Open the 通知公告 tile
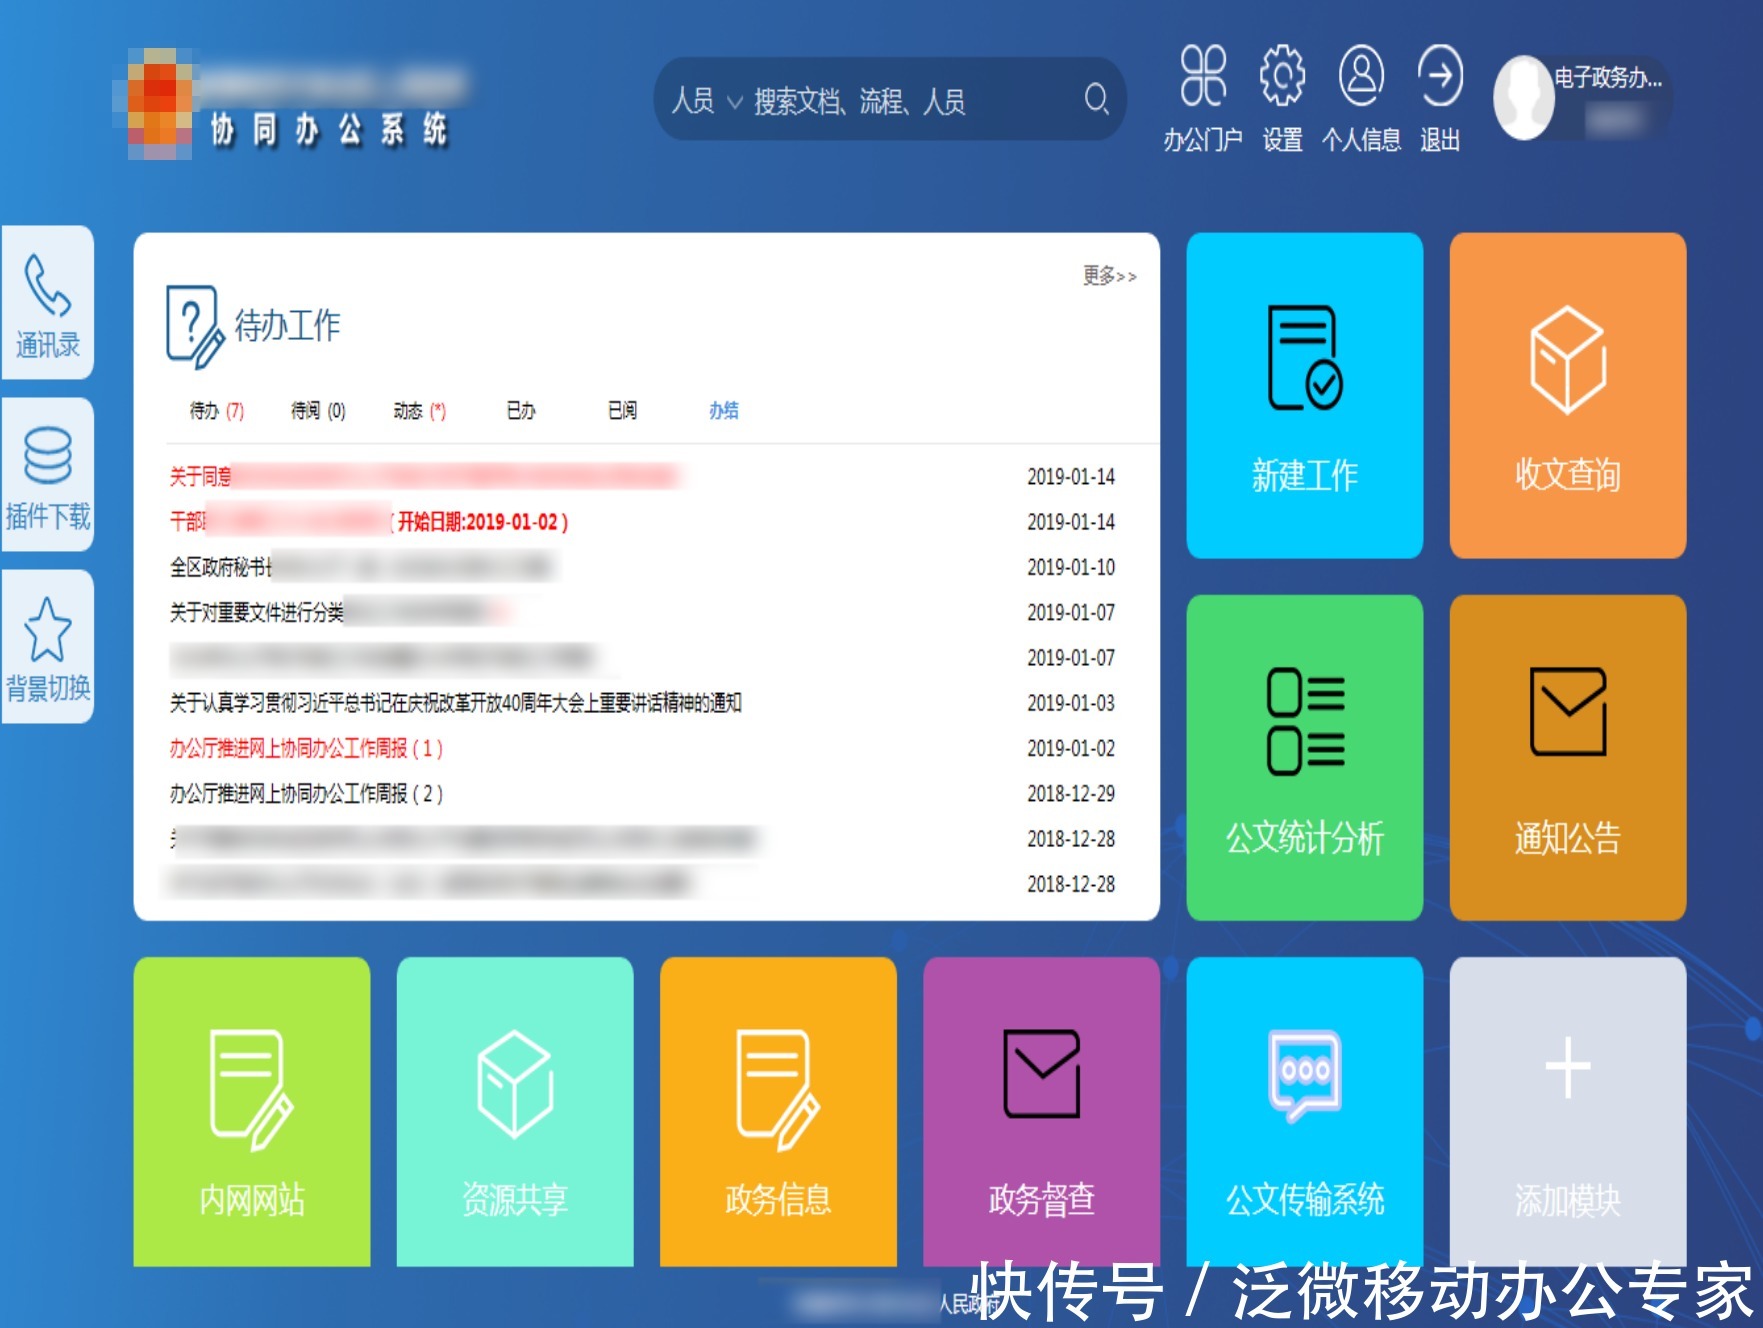 point(1567,757)
